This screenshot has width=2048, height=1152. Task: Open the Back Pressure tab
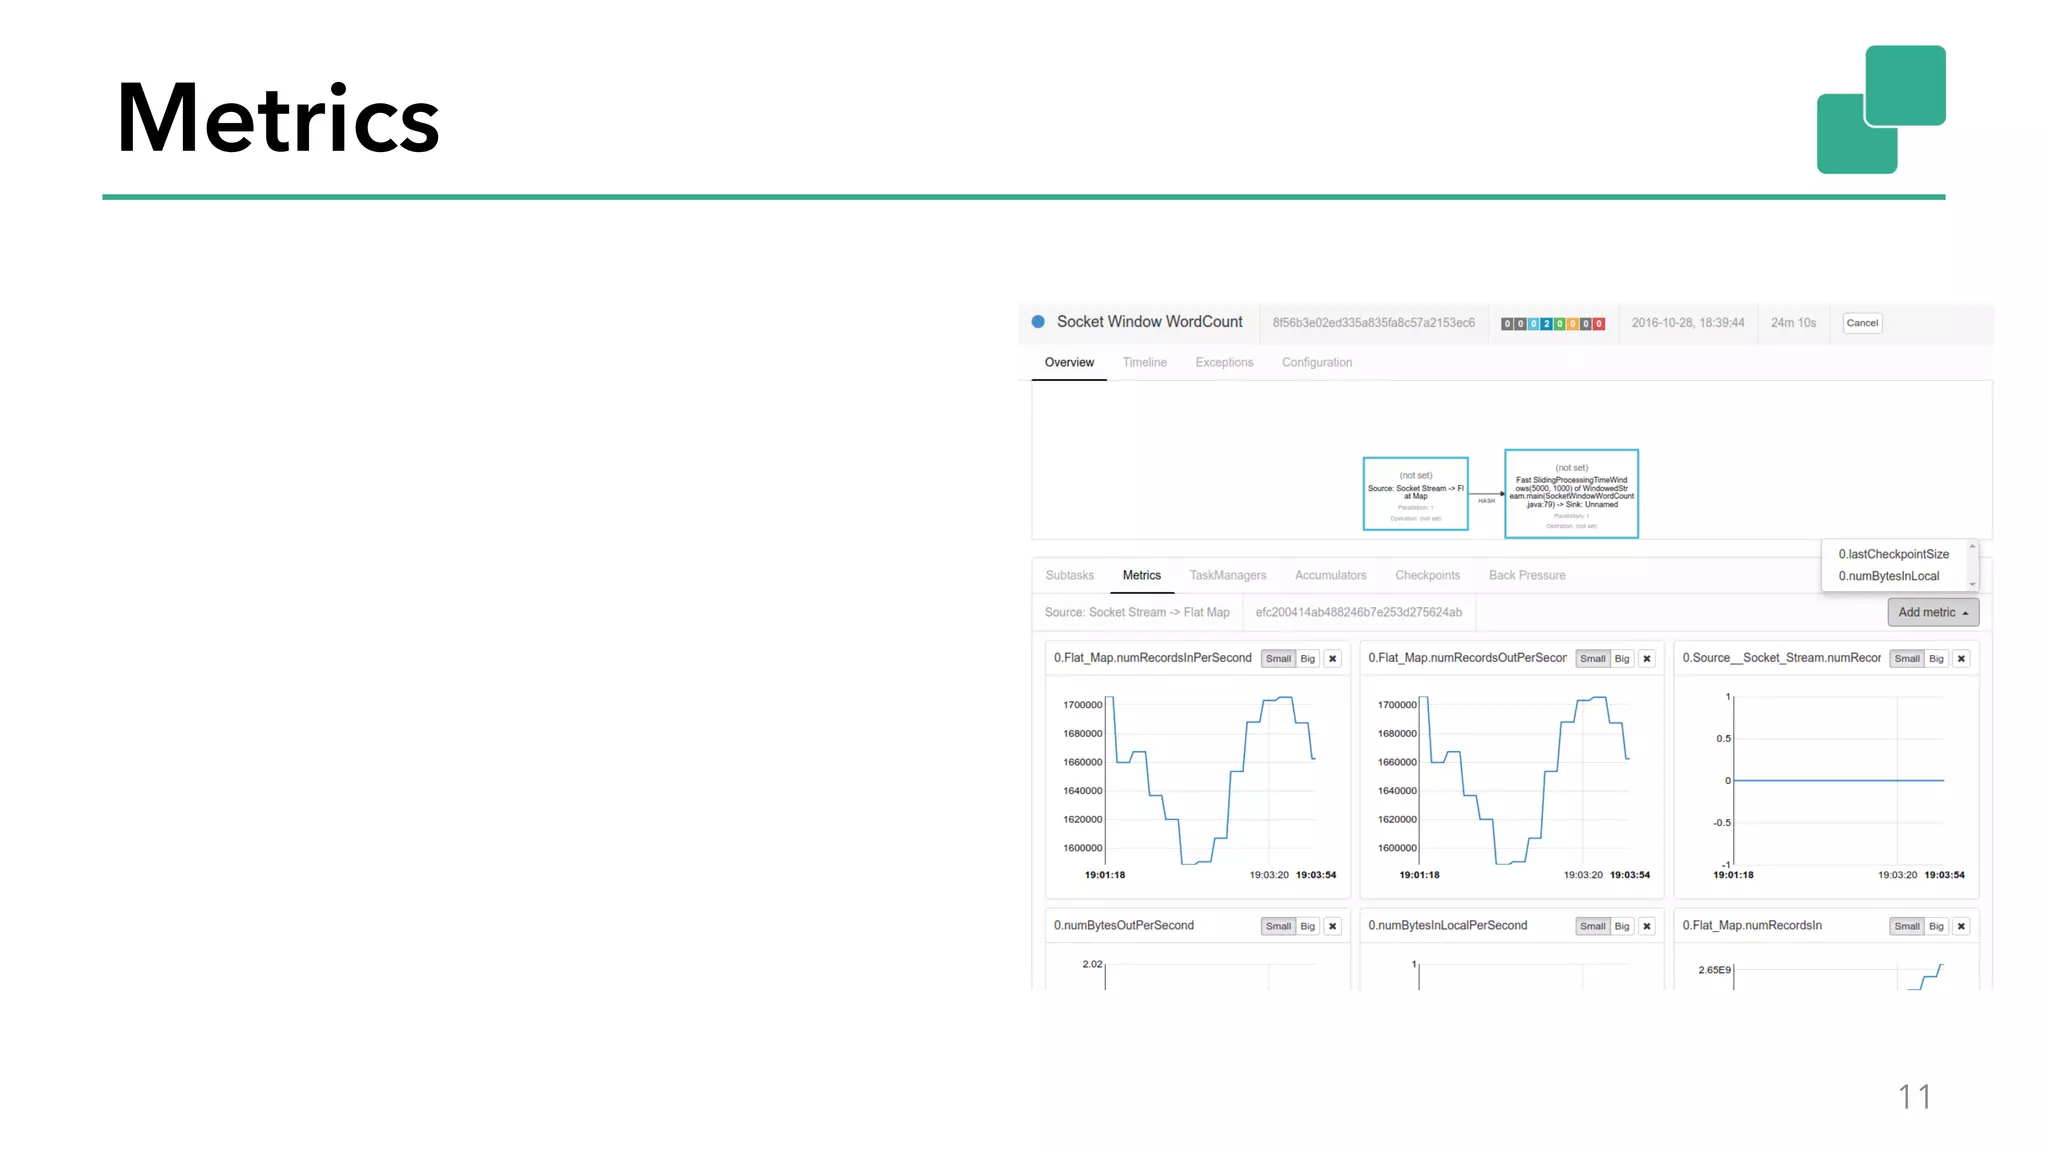click(x=1527, y=576)
